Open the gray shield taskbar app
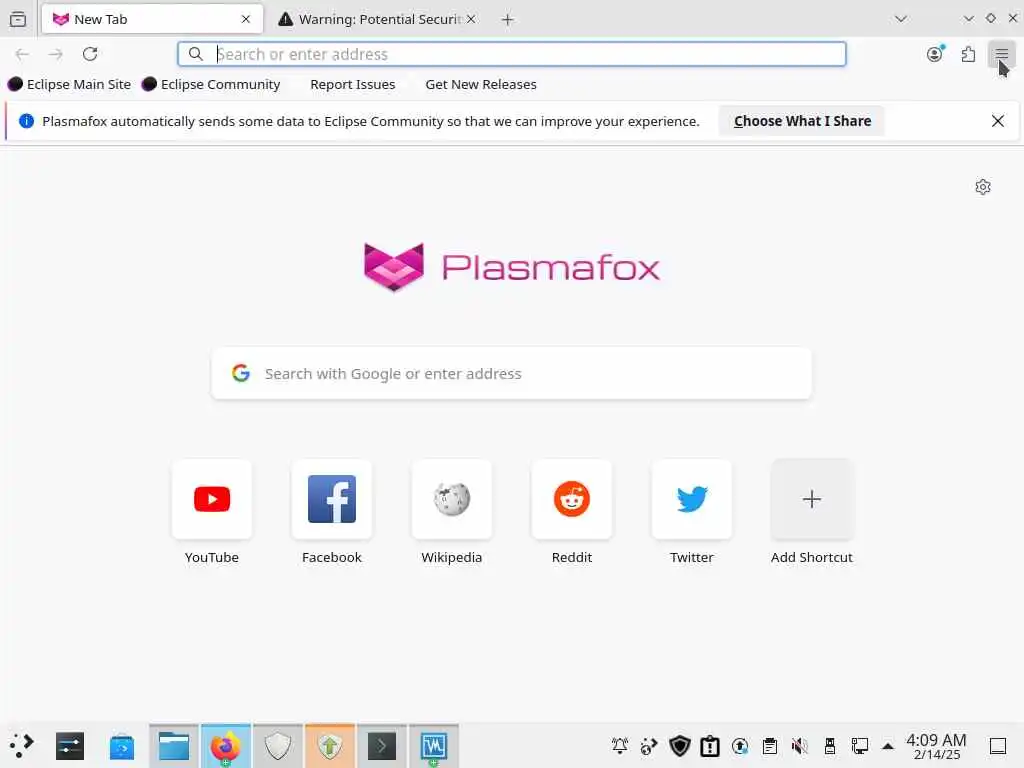 click(x=278, y=746)
